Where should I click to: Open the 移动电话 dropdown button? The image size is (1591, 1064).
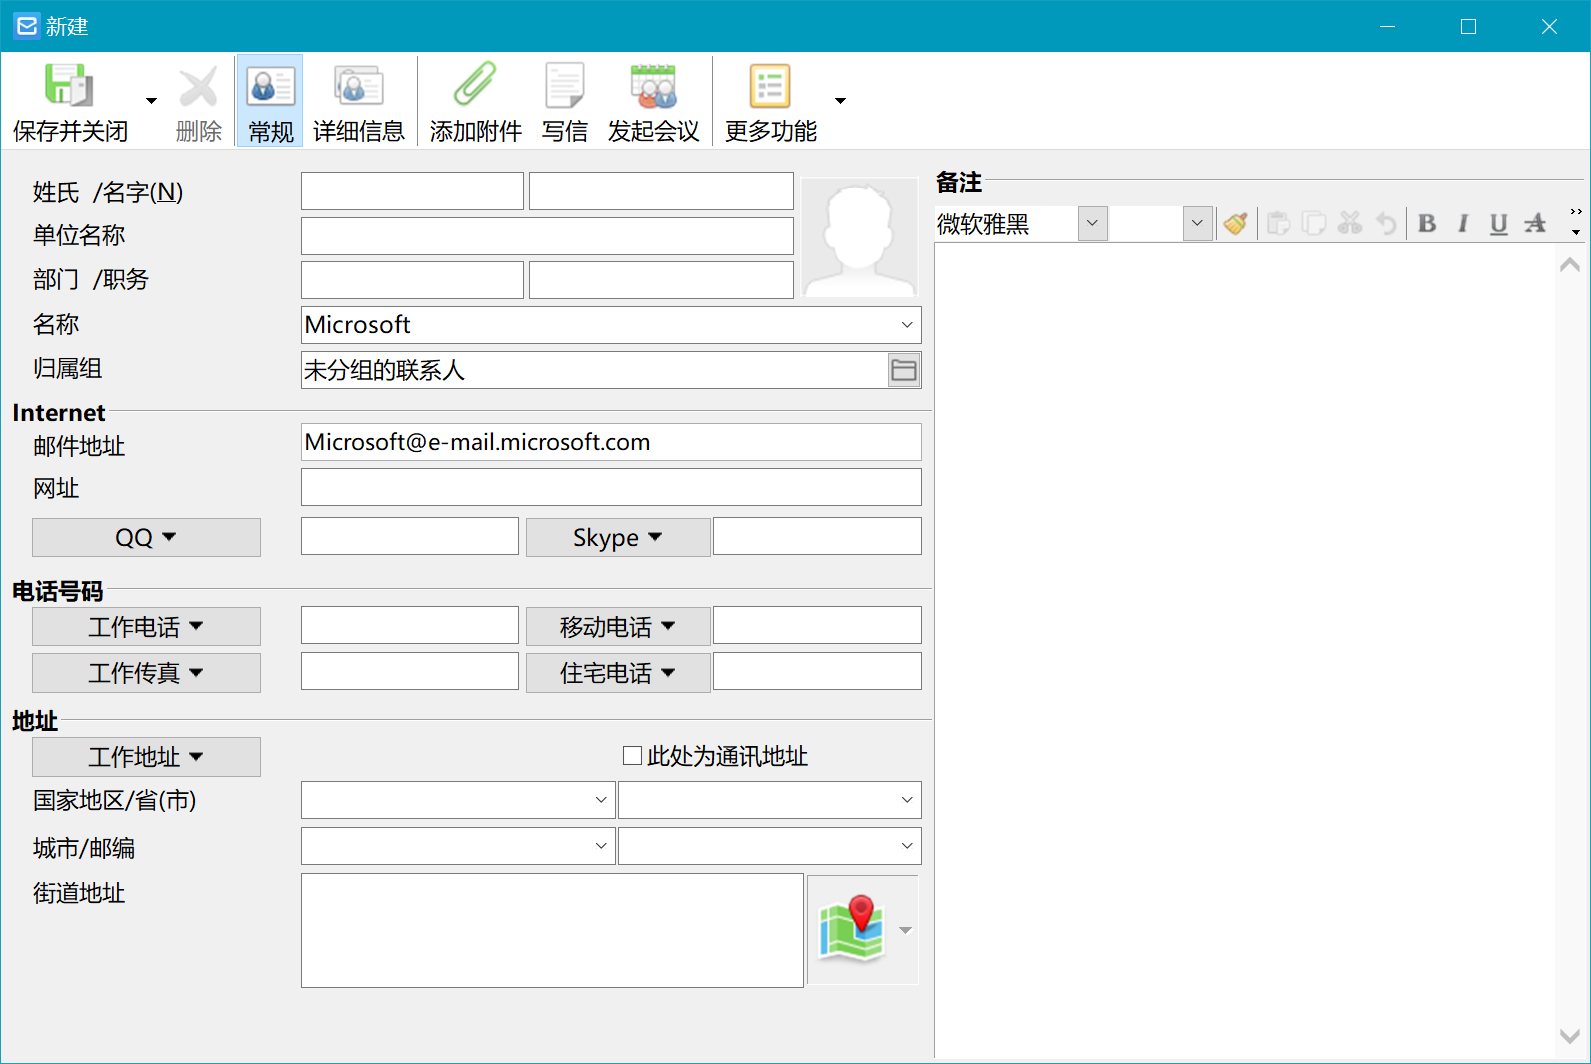tap(618, 626)
